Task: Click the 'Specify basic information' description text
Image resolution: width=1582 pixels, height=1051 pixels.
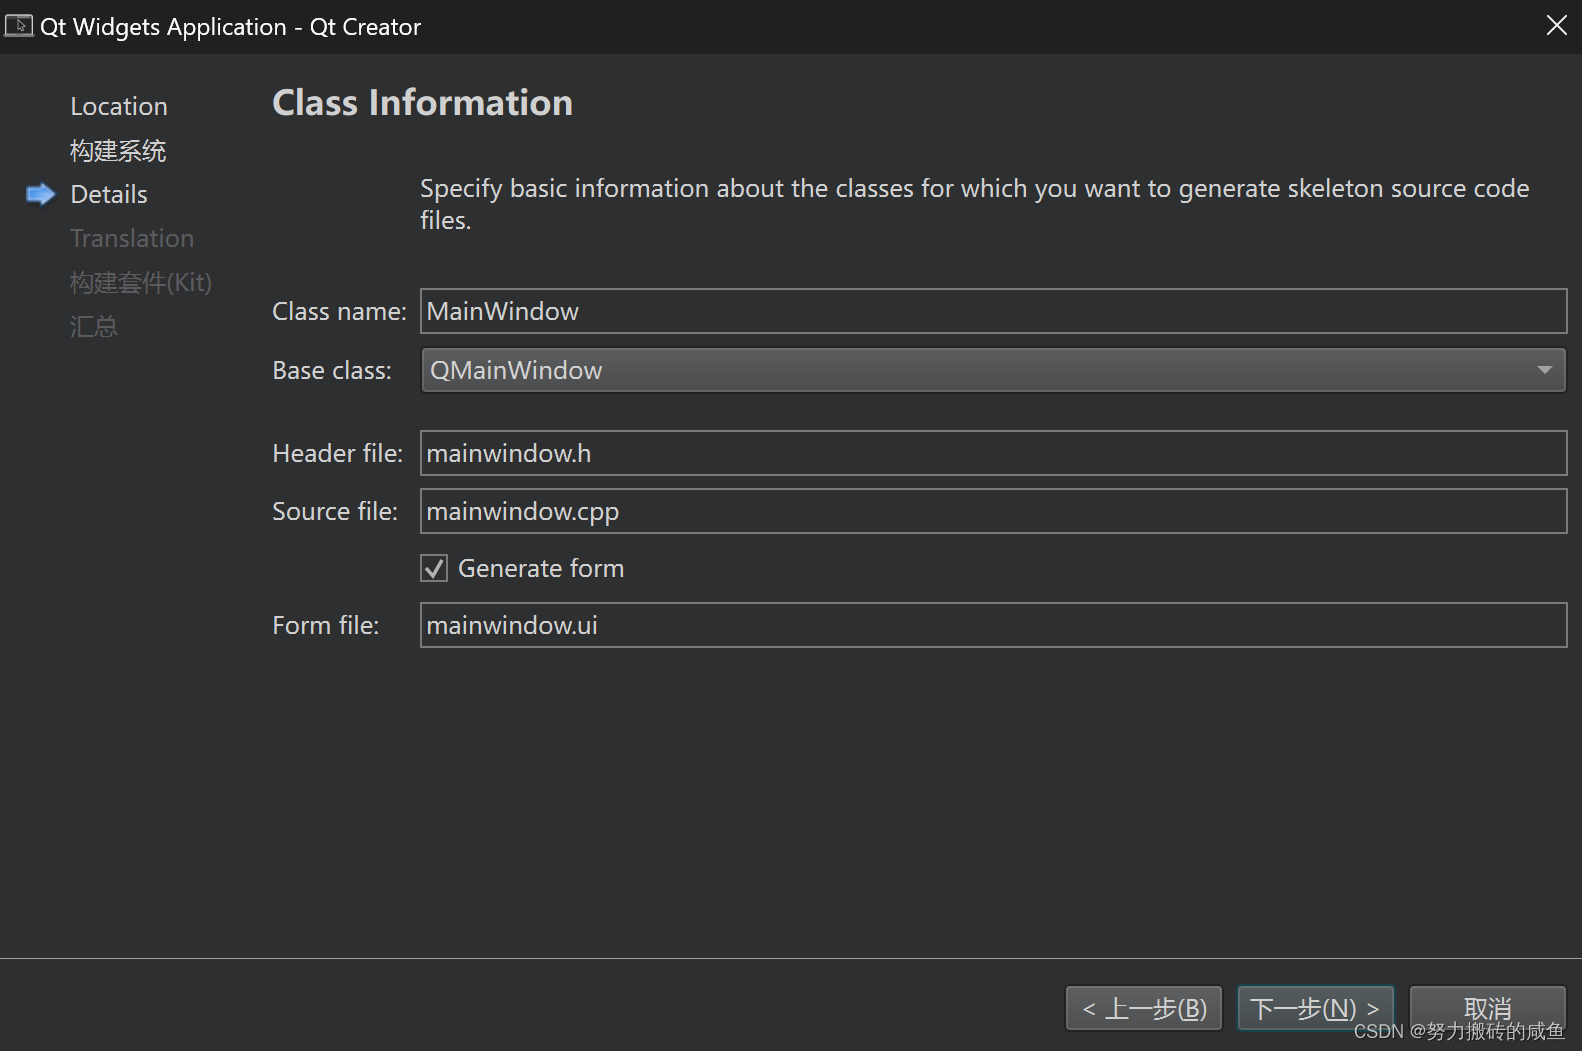Action: coord(975,204)
